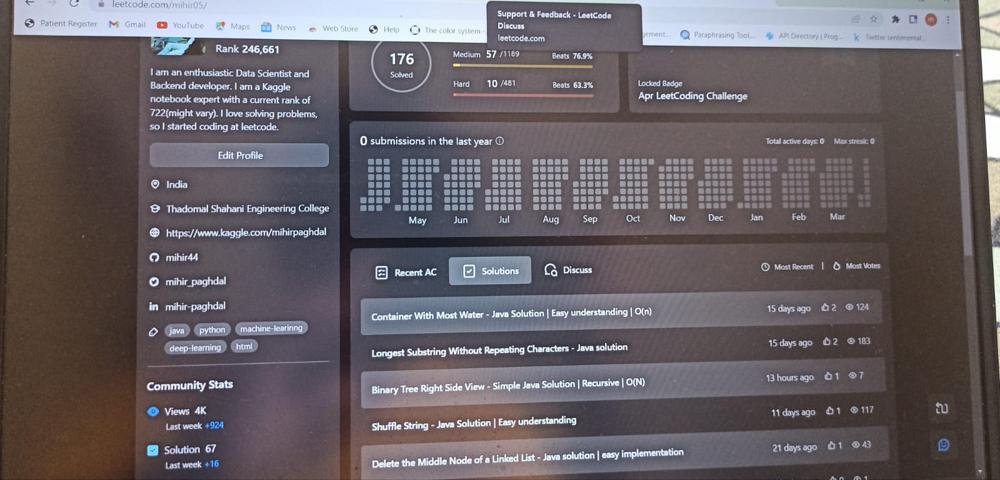Viewport: 1000px width, 480px height.
Task: Open Chrome extensions puzzle icon
Action: coord(895,19)
